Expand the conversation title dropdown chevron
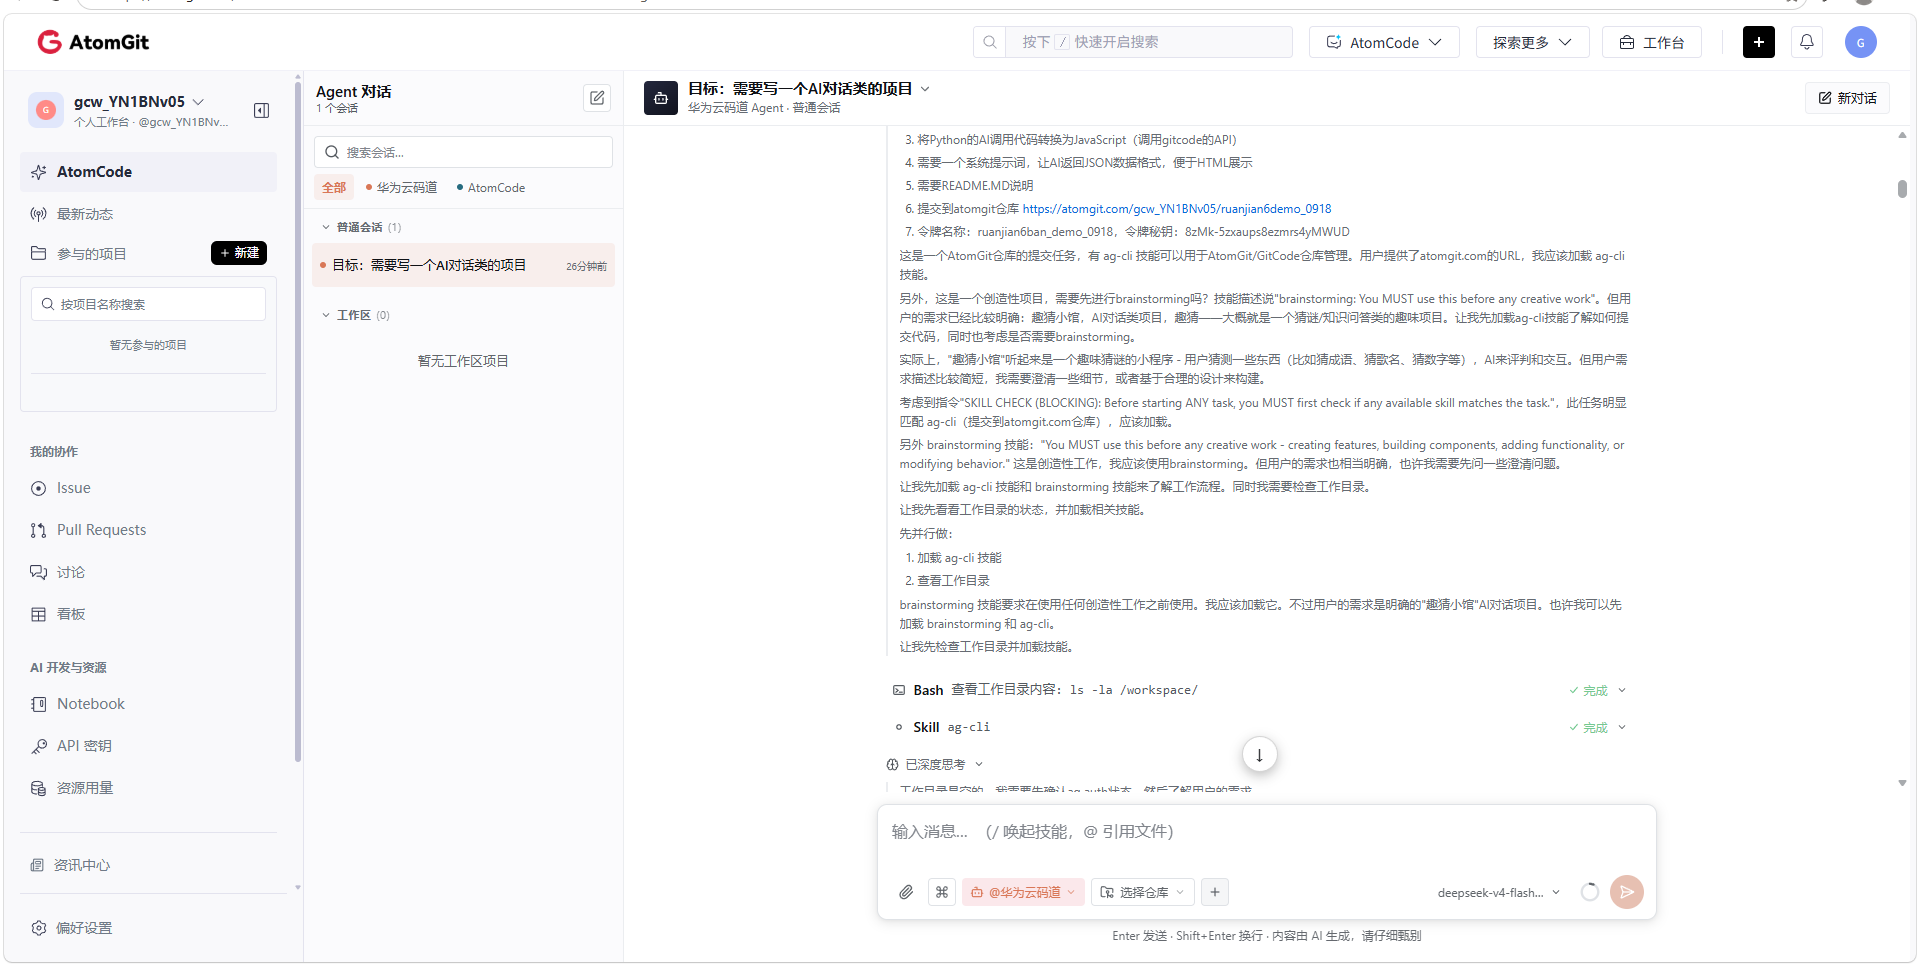 pyautogui.click(x=925, y=89)
